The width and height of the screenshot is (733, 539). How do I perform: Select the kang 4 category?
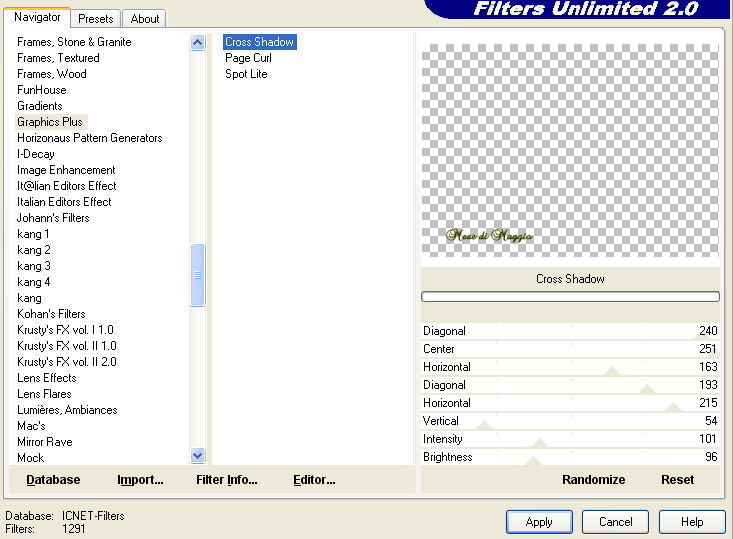(34, 282)
